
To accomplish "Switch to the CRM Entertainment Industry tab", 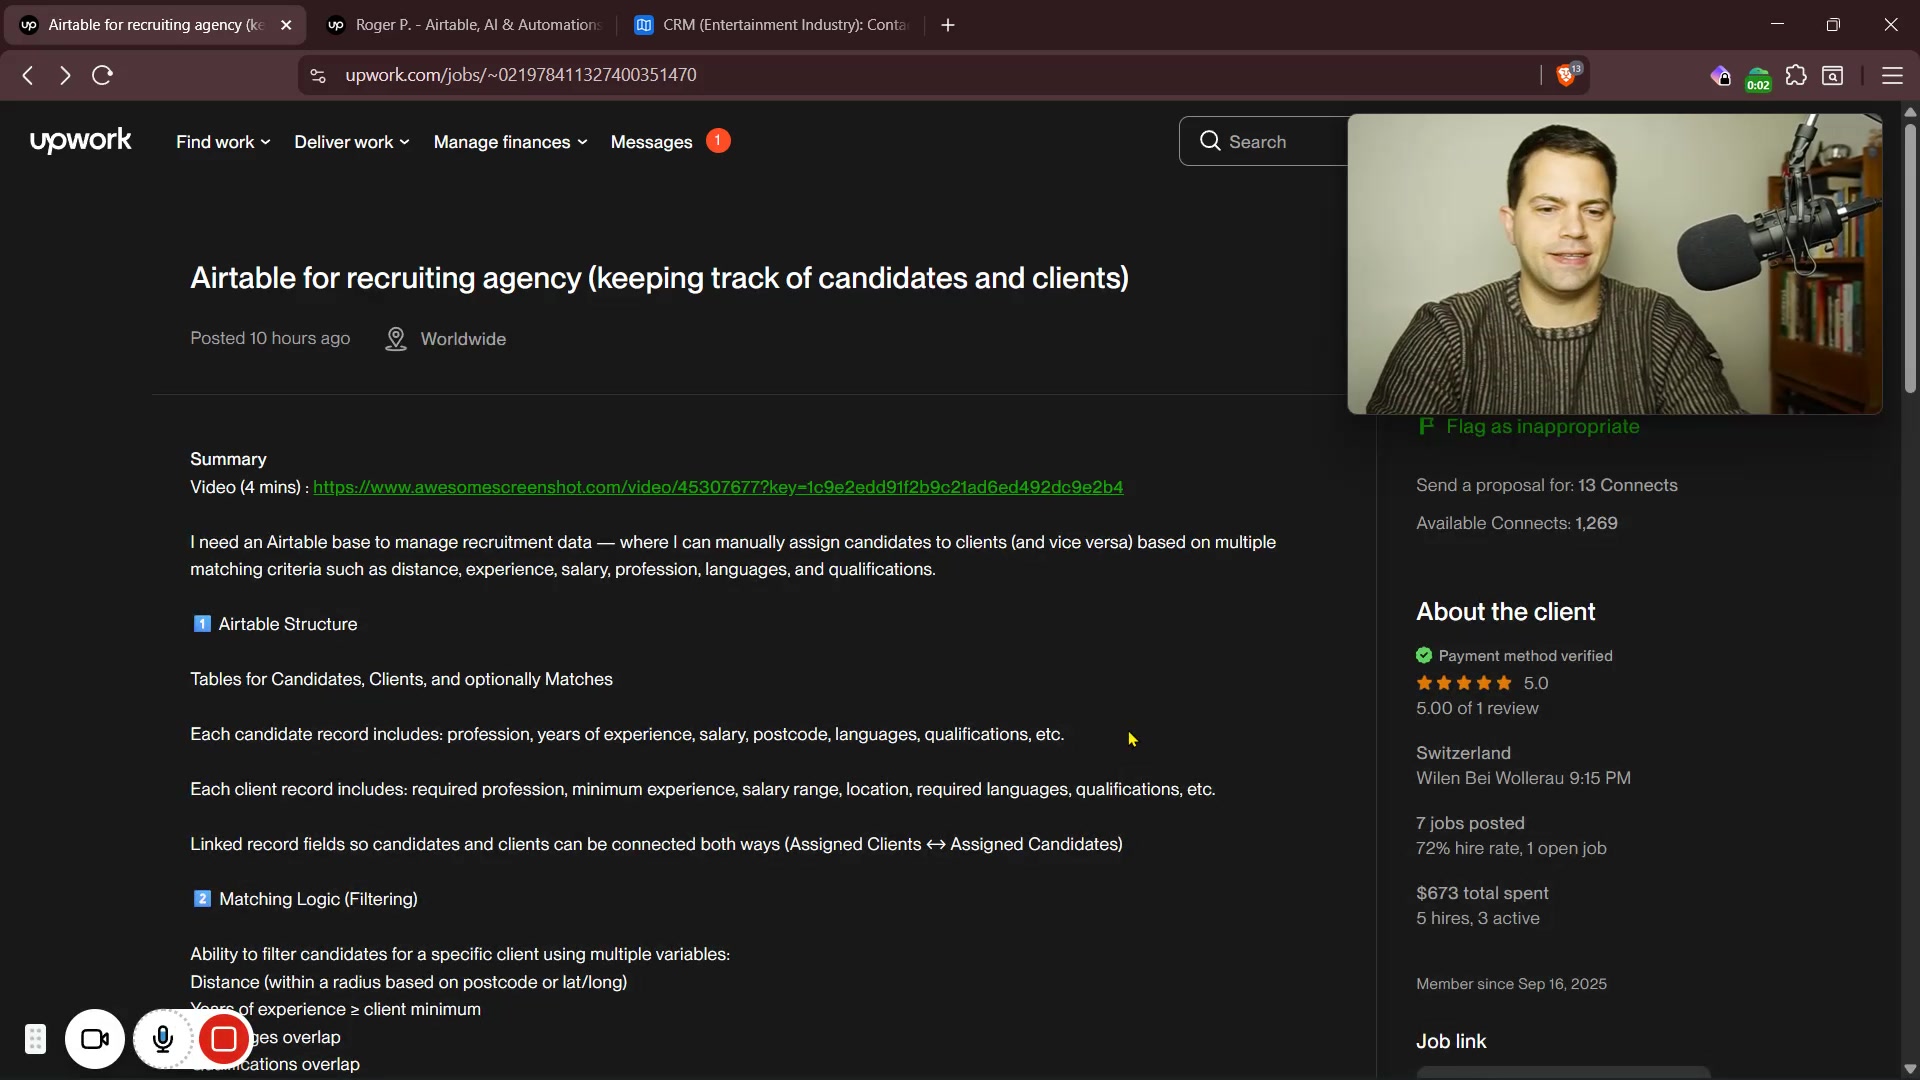I will [x=775, y=25].
